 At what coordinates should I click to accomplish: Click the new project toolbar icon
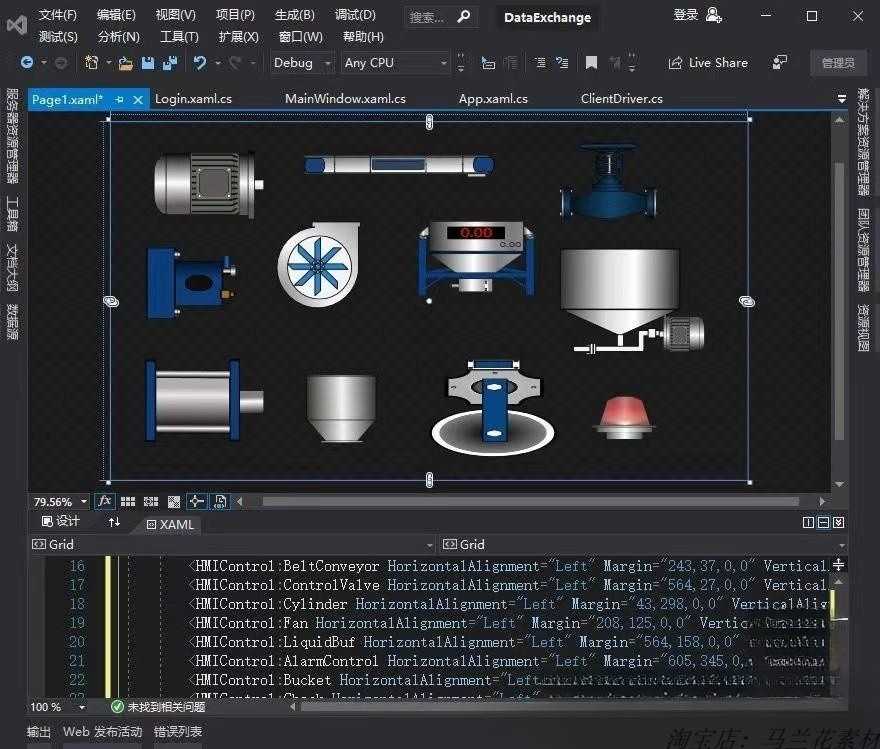pyautogui.click(x=91, y=63)
